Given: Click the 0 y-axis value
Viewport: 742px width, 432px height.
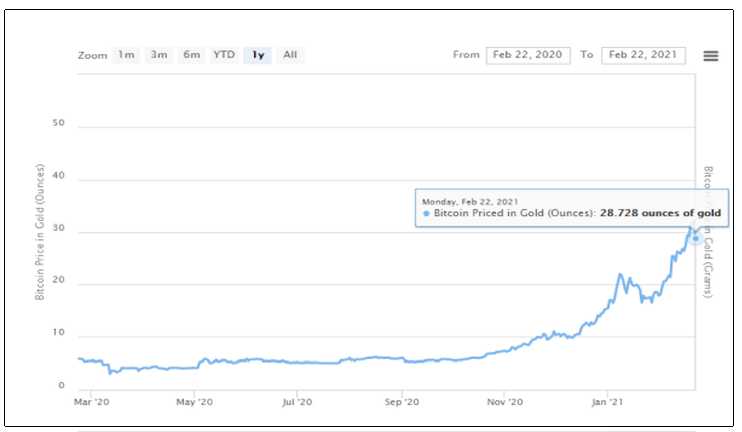Looking at the screenshot, I should (x=61, y=386).
